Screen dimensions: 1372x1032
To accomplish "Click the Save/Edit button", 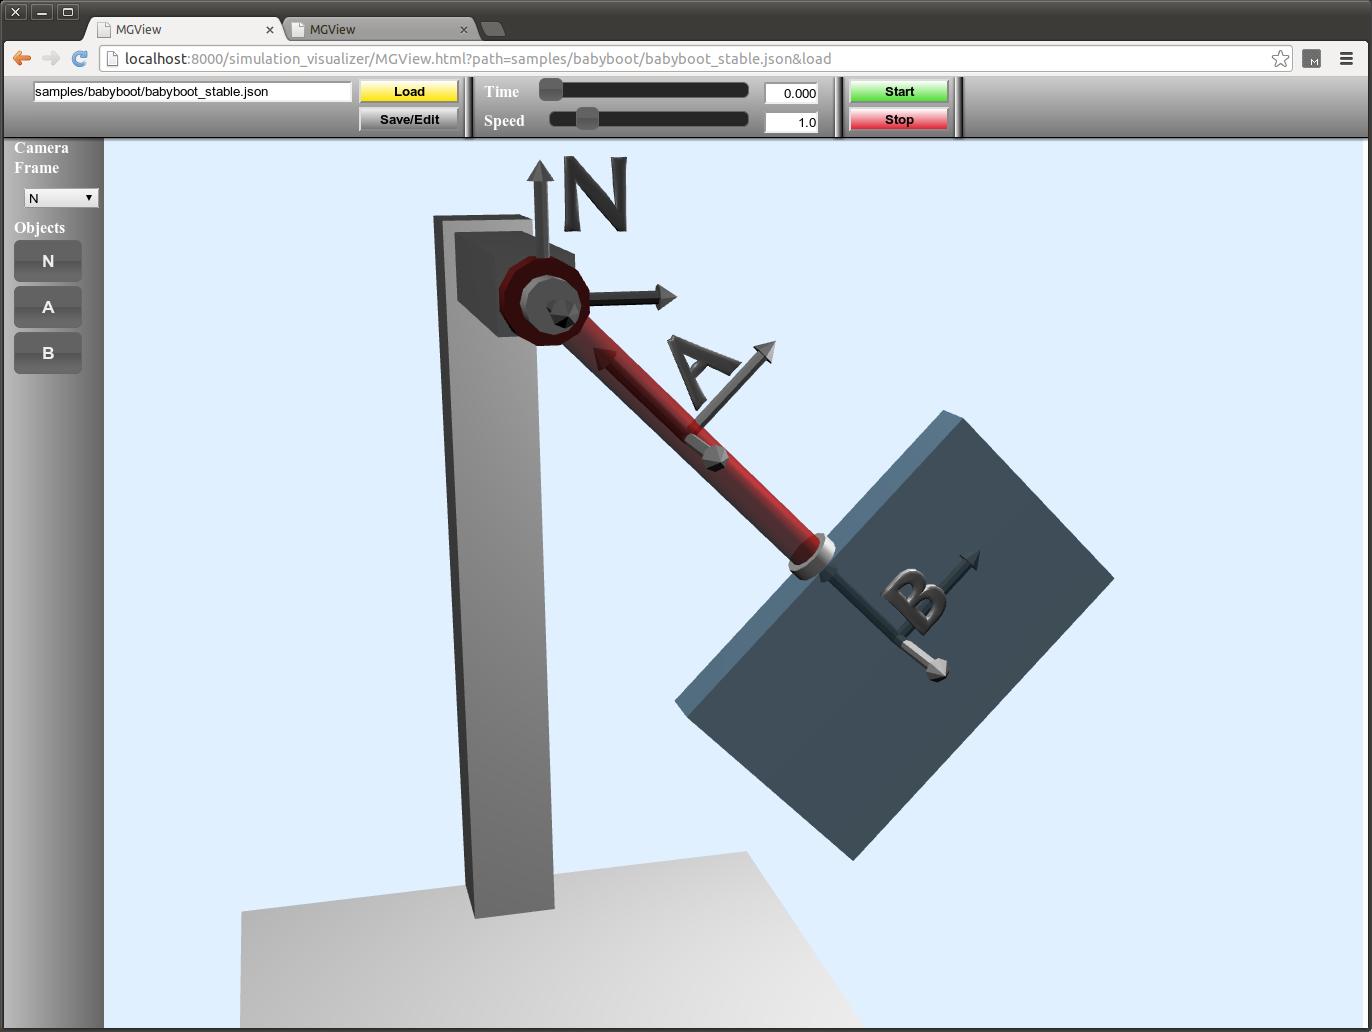I will tap(409, 119).
